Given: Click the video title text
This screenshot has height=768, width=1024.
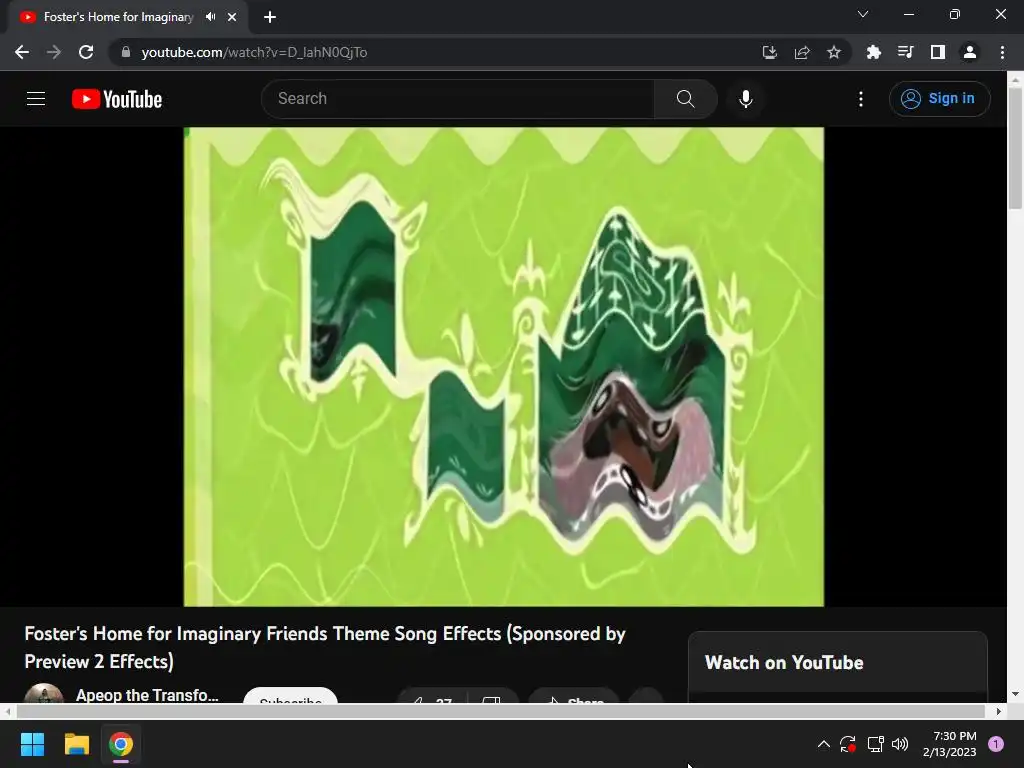Looking at the screenshot, I should 325,647.
